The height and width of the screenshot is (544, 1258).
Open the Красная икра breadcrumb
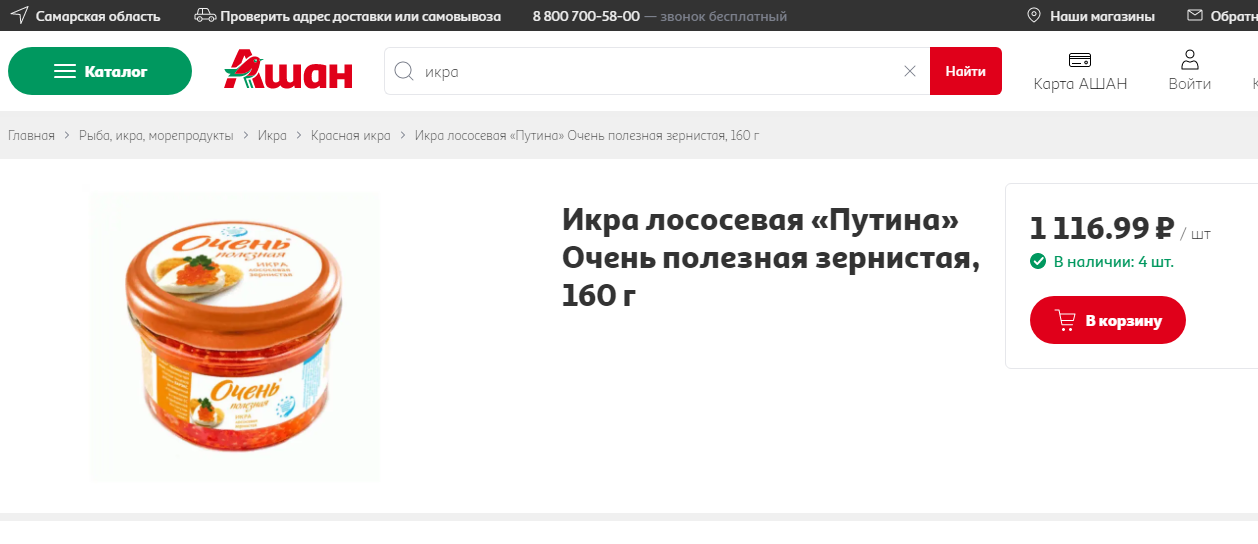[350, 135]
